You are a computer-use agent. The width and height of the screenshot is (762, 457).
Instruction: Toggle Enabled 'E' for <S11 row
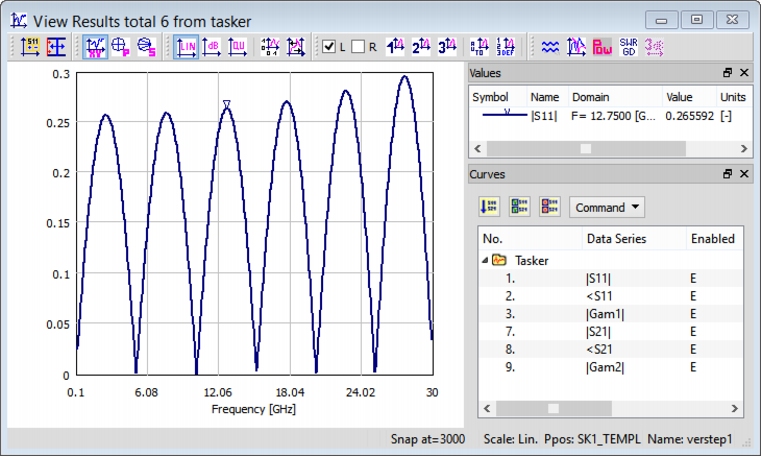pyautogui.click(x=693, y=296)
